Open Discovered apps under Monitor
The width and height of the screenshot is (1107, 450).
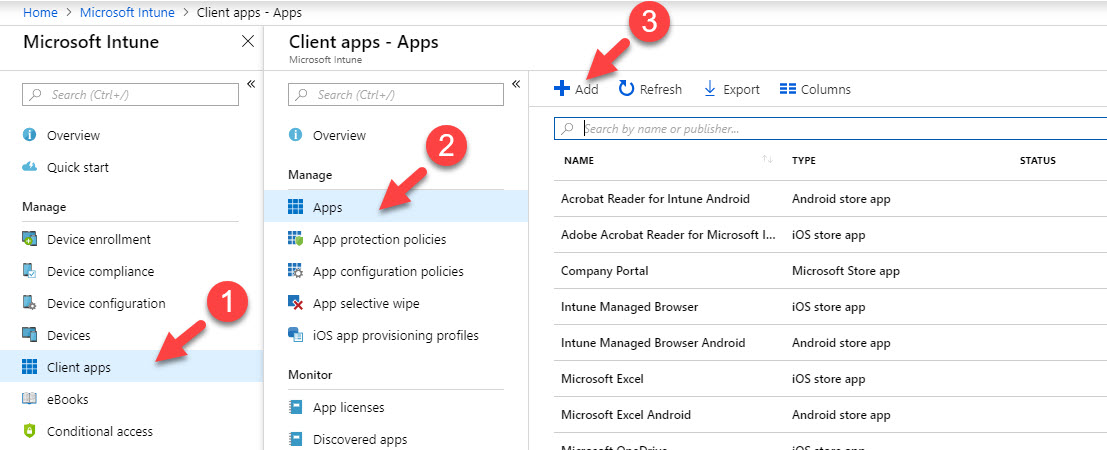(x=360, y=439)
